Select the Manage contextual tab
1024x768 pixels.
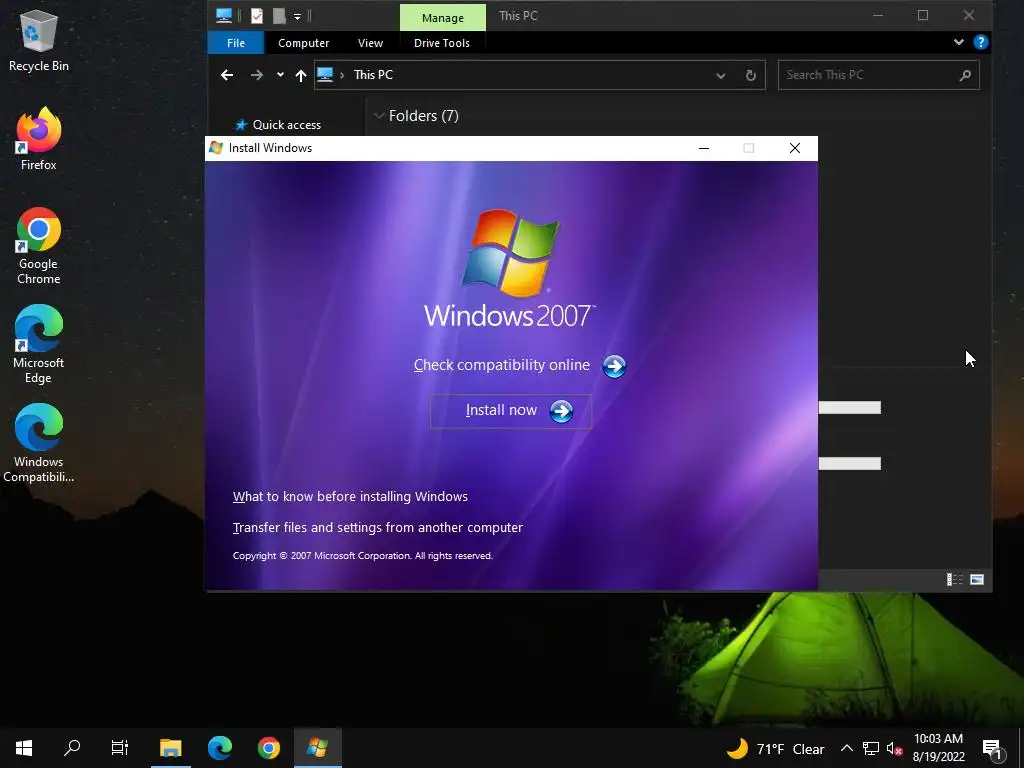tap(443, 18)
